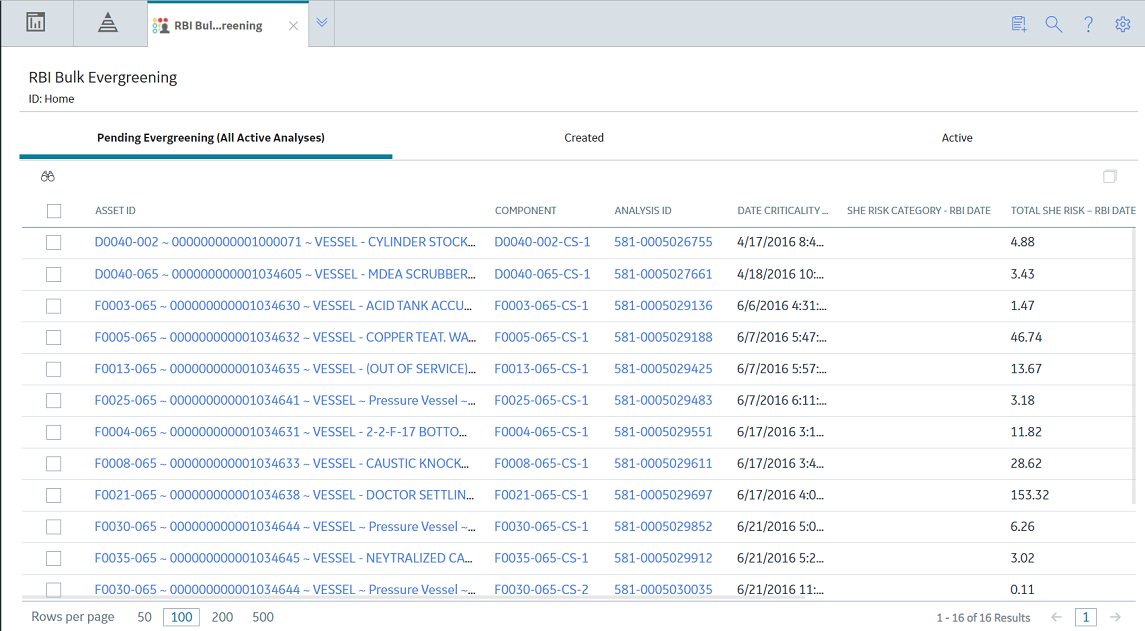Open asset D0040-065 VESSEL - MDEA SCRUBBER link
The width and height of the screenshot is (1145, 631).
(x=285, y=274)
